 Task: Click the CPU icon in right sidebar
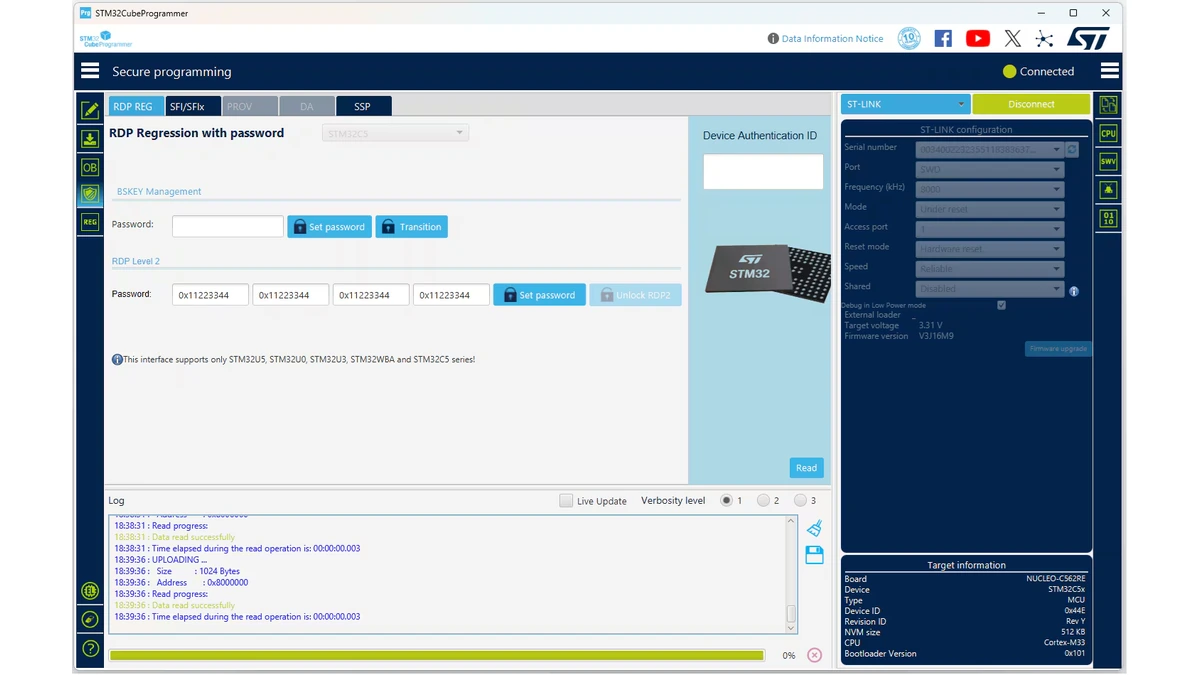[1108, 133]
